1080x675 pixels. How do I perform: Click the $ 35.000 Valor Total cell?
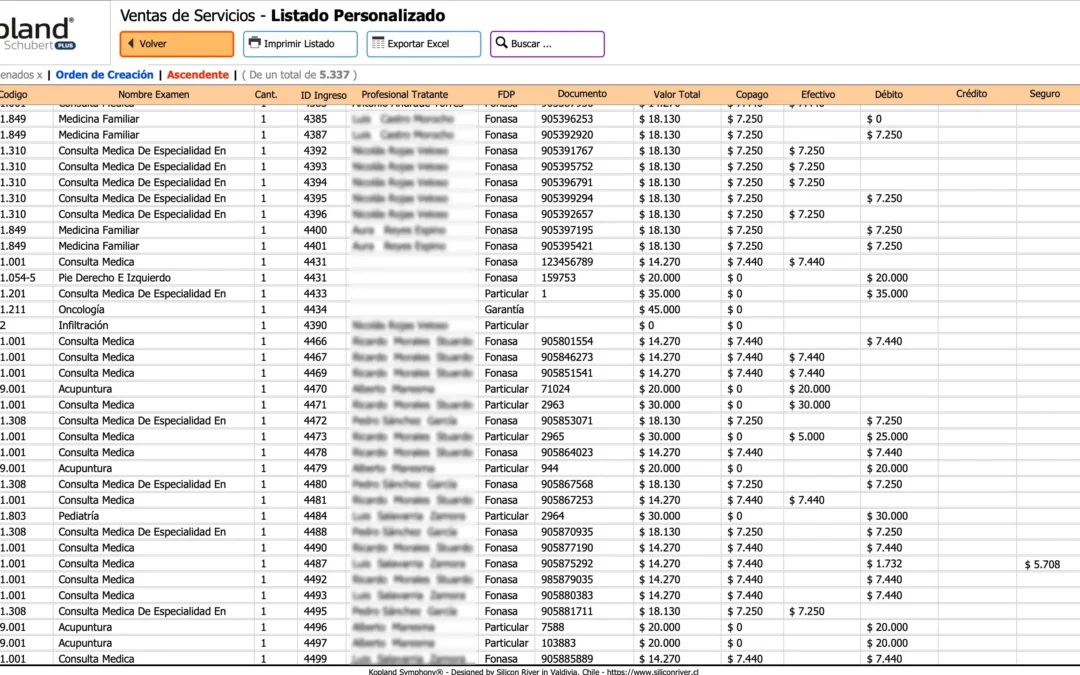click(x=659, y=293)
